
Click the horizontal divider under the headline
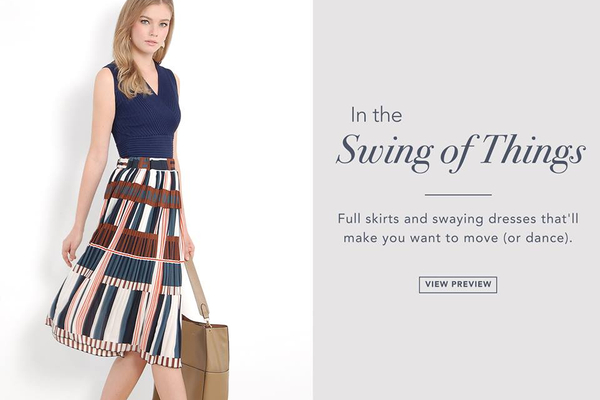[458, 195]
